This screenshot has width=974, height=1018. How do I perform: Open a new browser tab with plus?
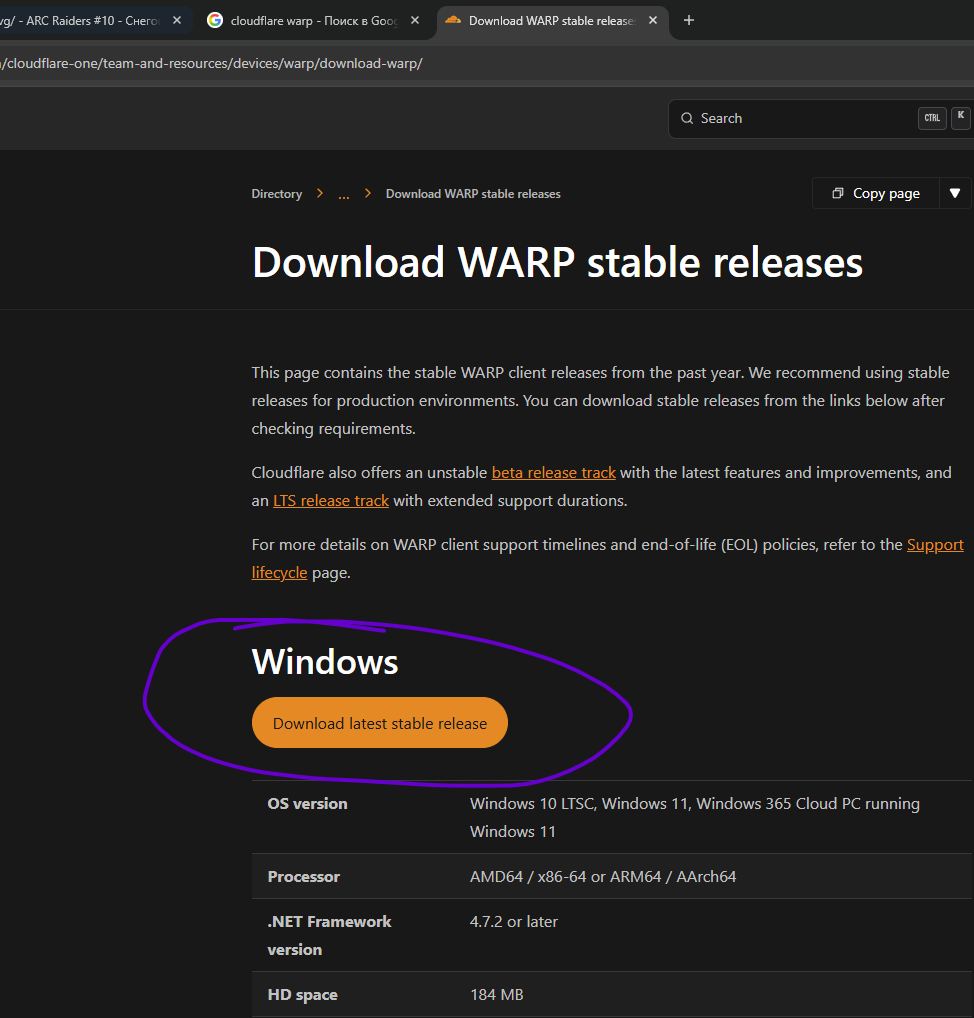(x=689, y=21)
